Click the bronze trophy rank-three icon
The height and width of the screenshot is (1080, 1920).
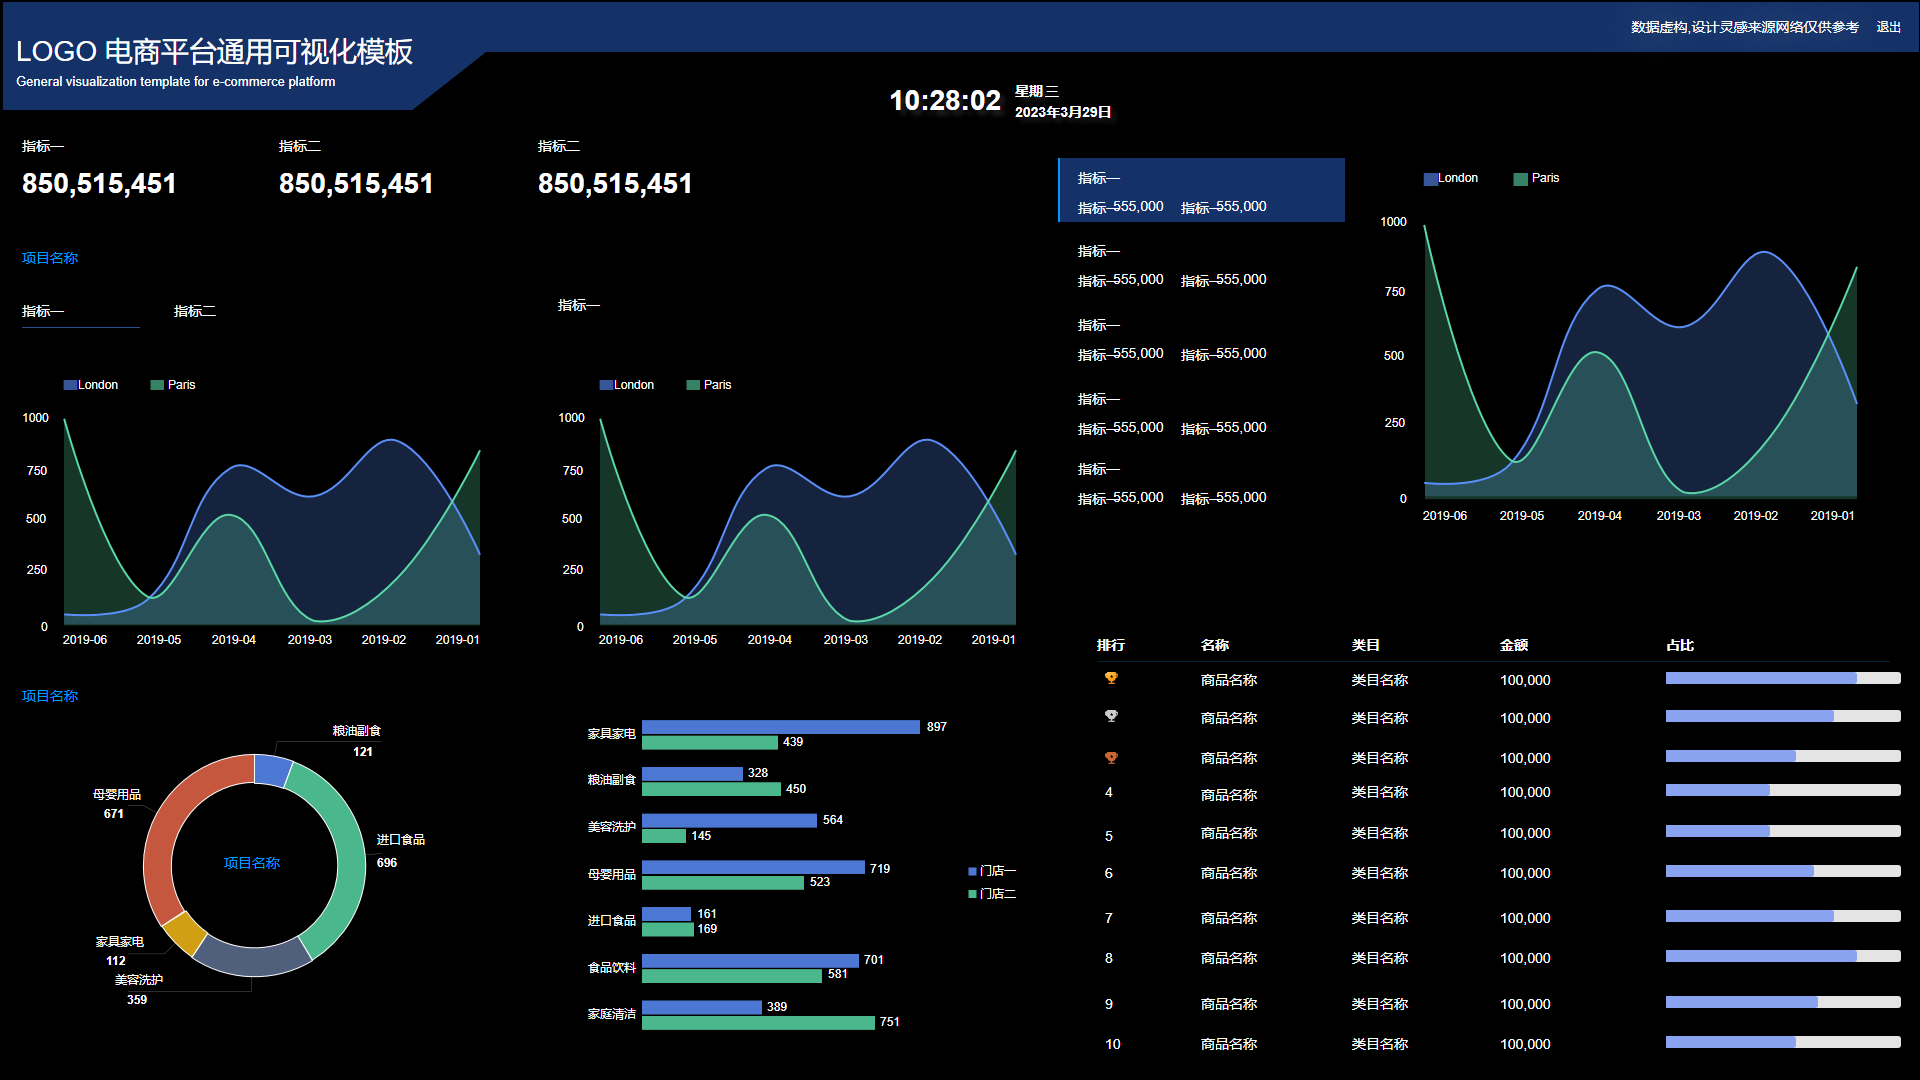[x=1110, y=757]
